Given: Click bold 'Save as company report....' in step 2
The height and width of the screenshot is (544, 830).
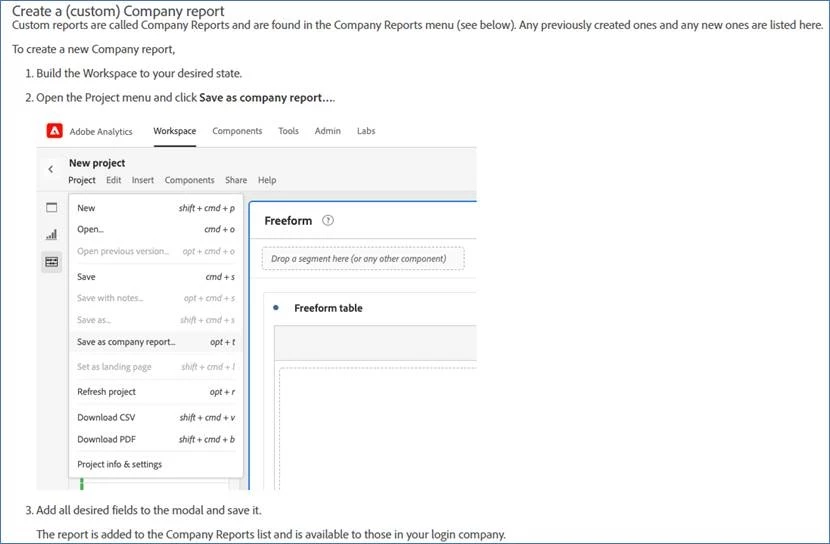Looking at the screenshot, I should pyautogui.click(x=267, y=97).
